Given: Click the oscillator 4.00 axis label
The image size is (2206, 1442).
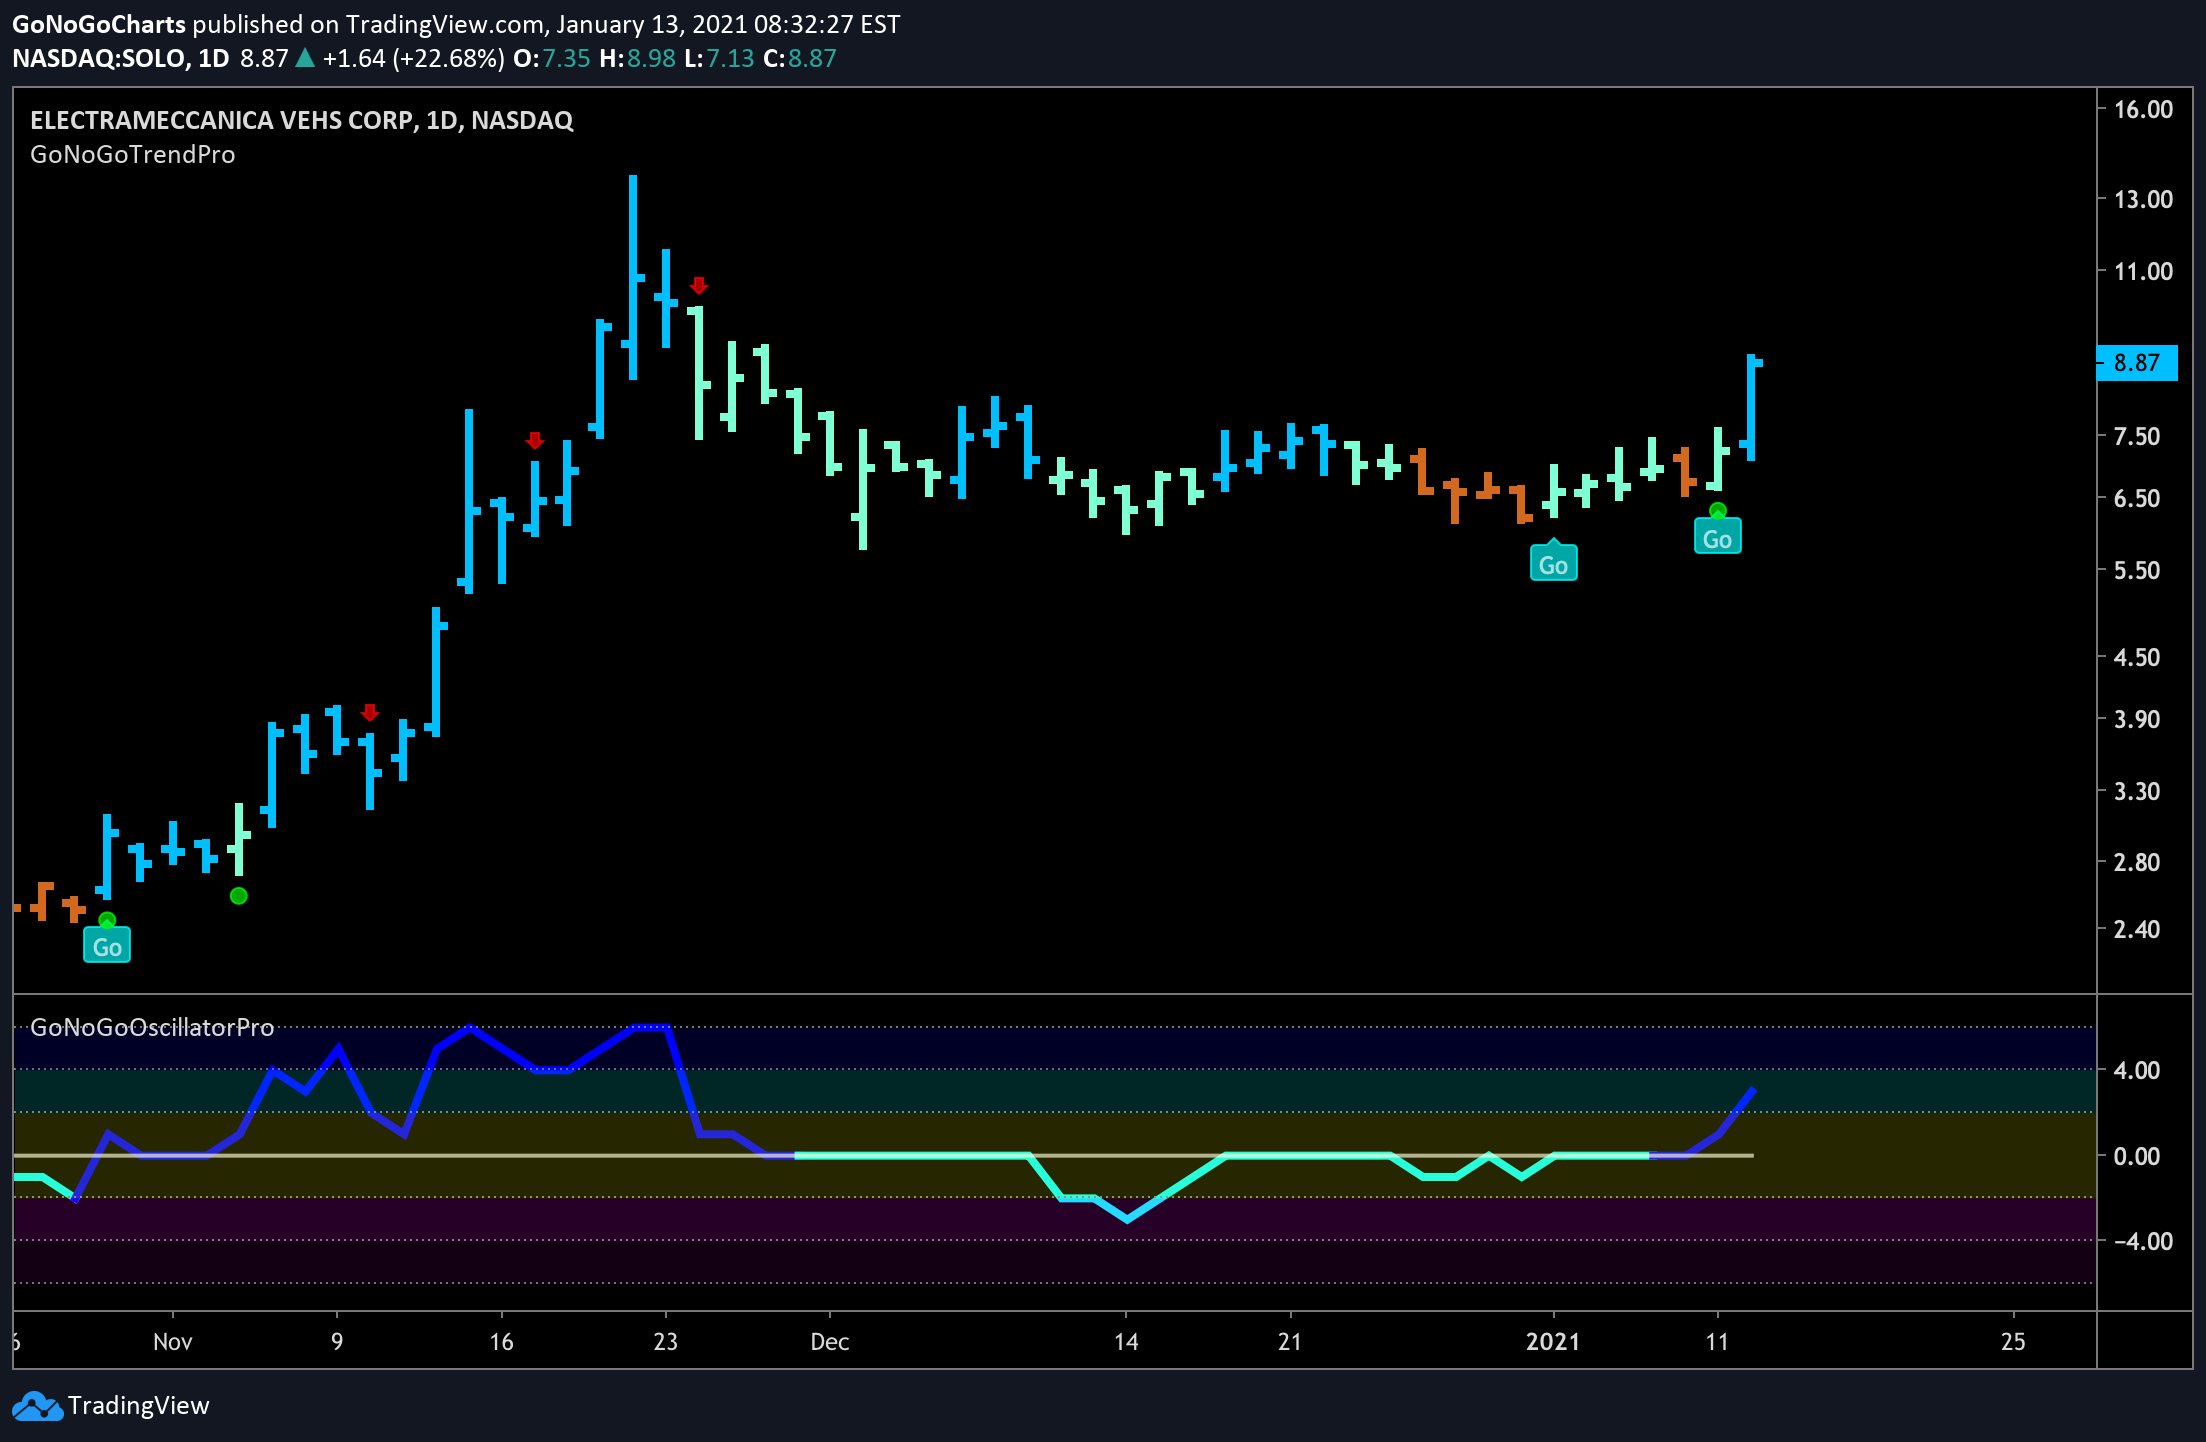Looking at the screenshot, I should pos(2137,1070).
